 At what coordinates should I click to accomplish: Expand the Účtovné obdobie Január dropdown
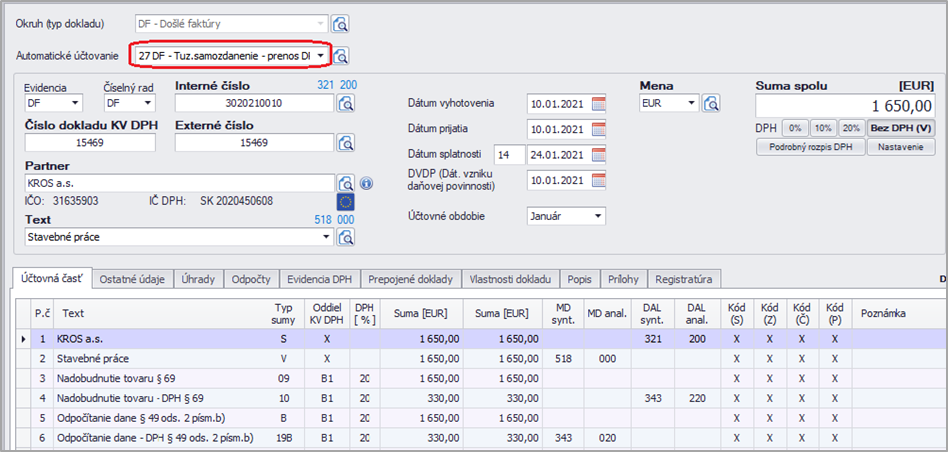[x=597, y=215]
